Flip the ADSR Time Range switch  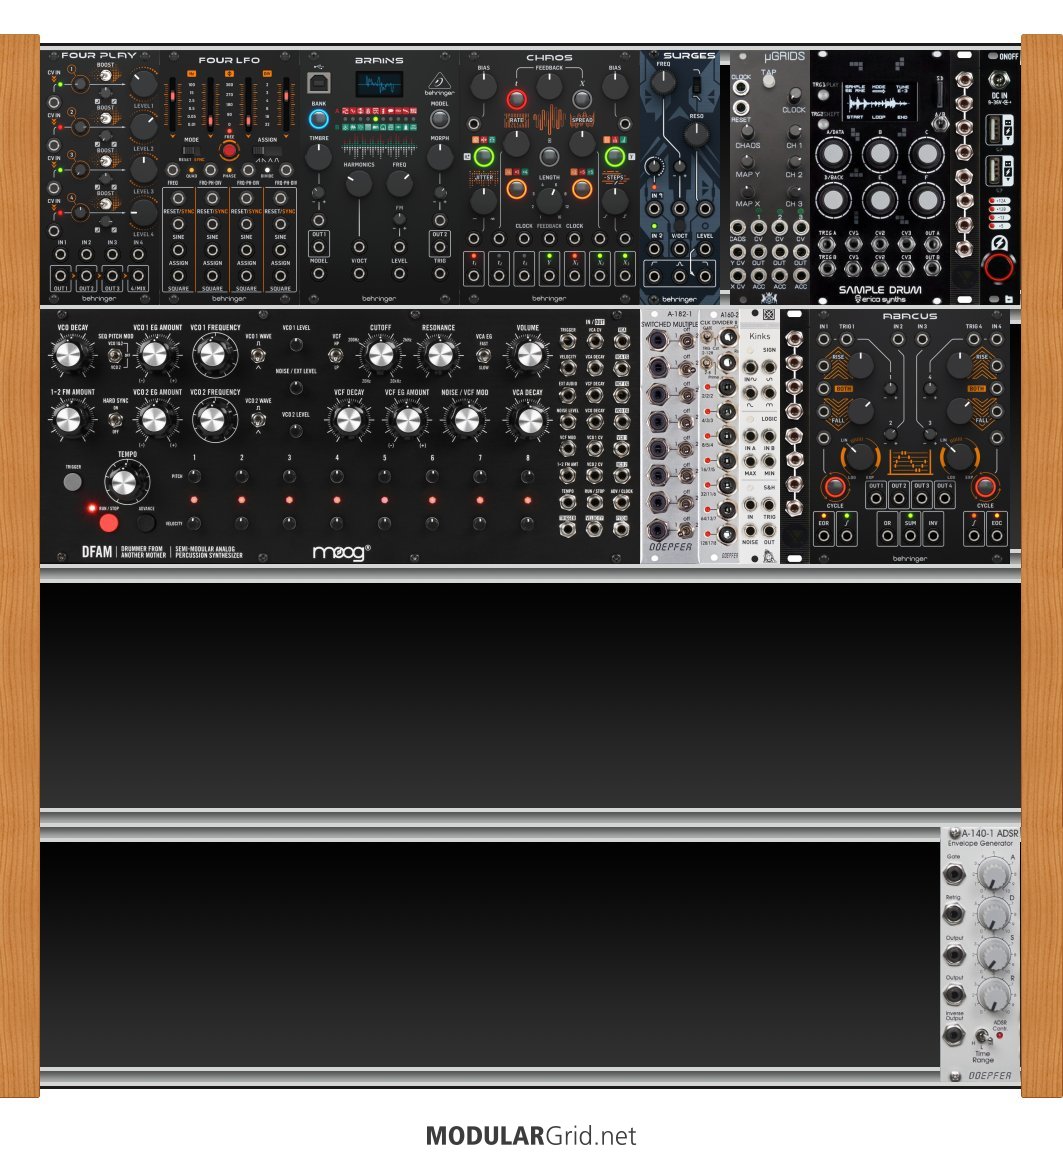(983, 1037)
